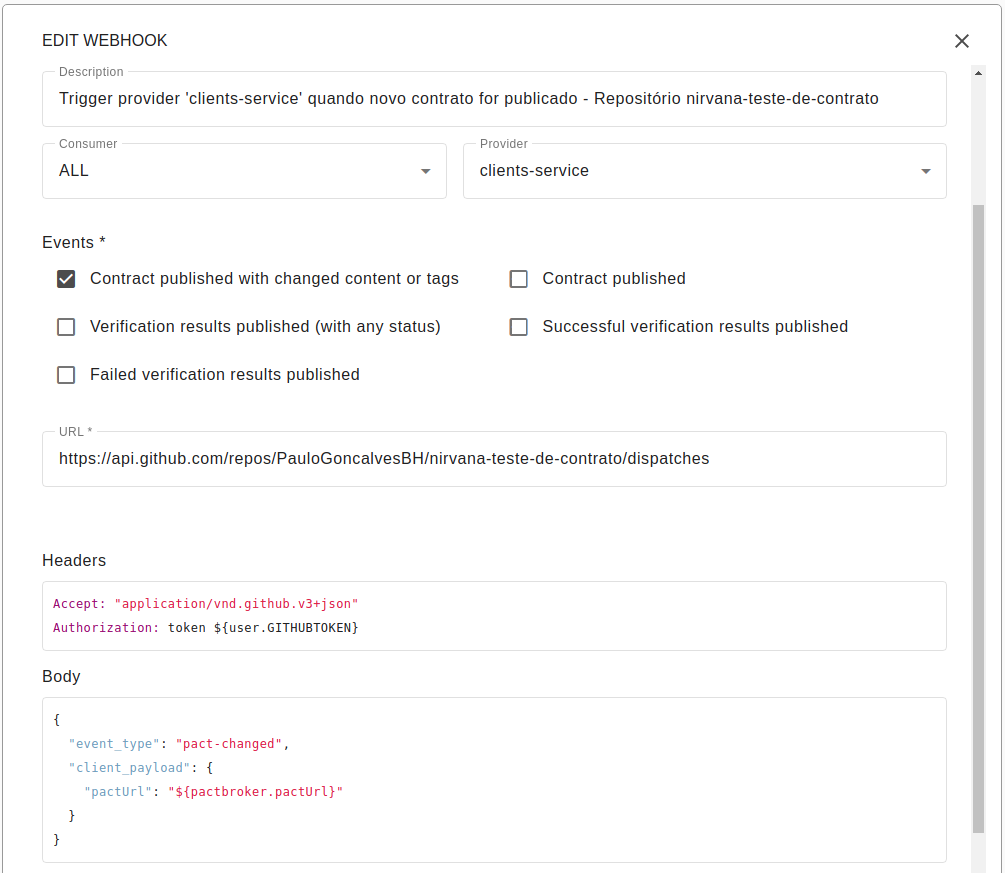Viewport: 1005px width, 873px height.
Task: Uncheck Contract published with changed content checkbox
Action: [66, 279]
